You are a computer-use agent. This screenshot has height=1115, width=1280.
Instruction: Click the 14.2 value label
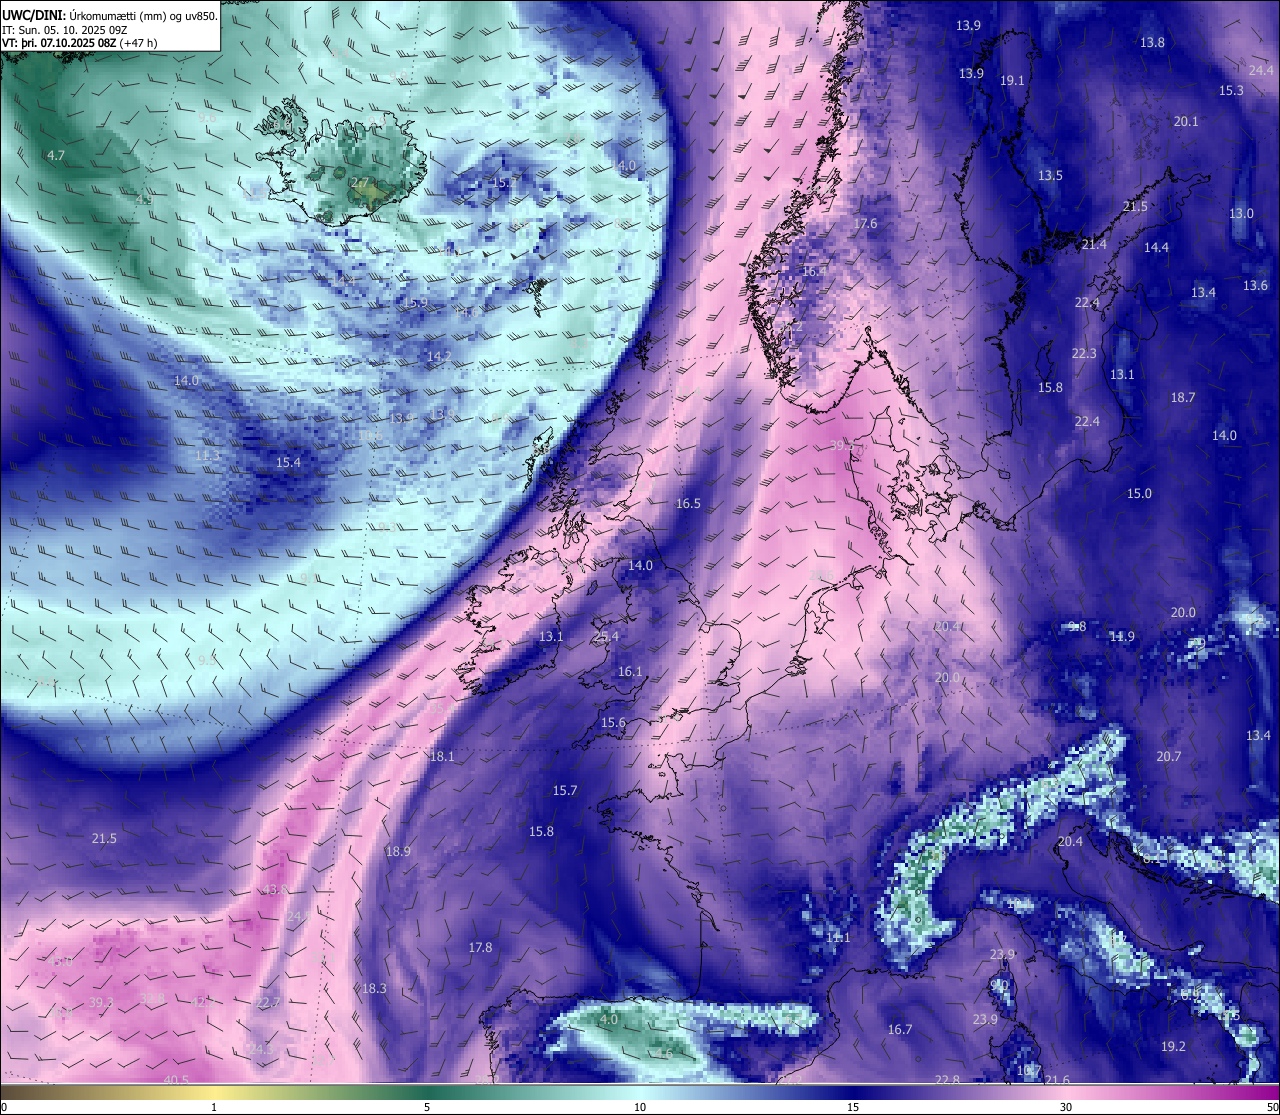pyautogui.click(x=439, y=357)
